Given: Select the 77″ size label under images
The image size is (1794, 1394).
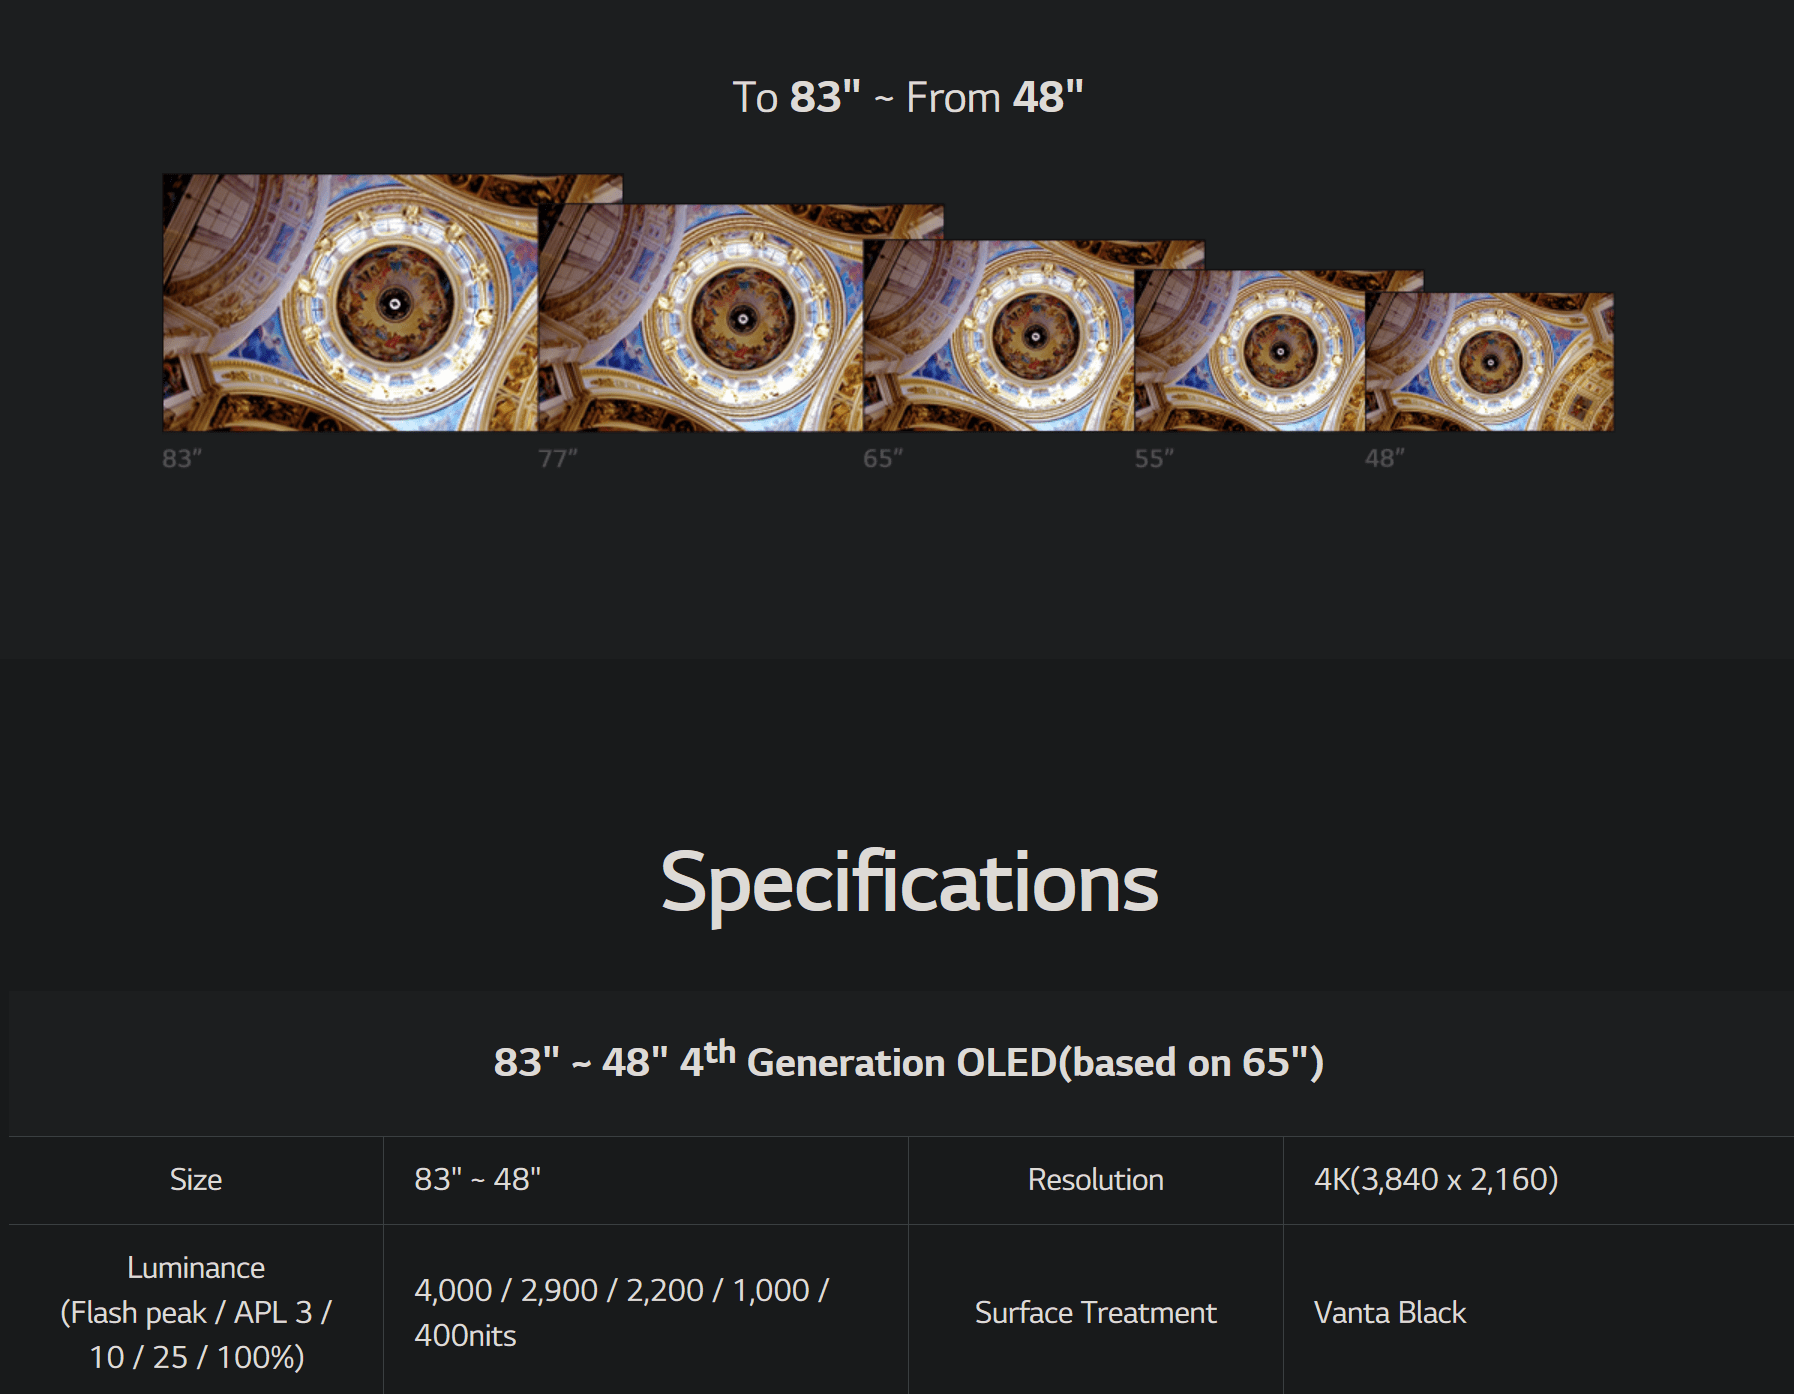Looking at the screenshot, I should click(558, 459).
